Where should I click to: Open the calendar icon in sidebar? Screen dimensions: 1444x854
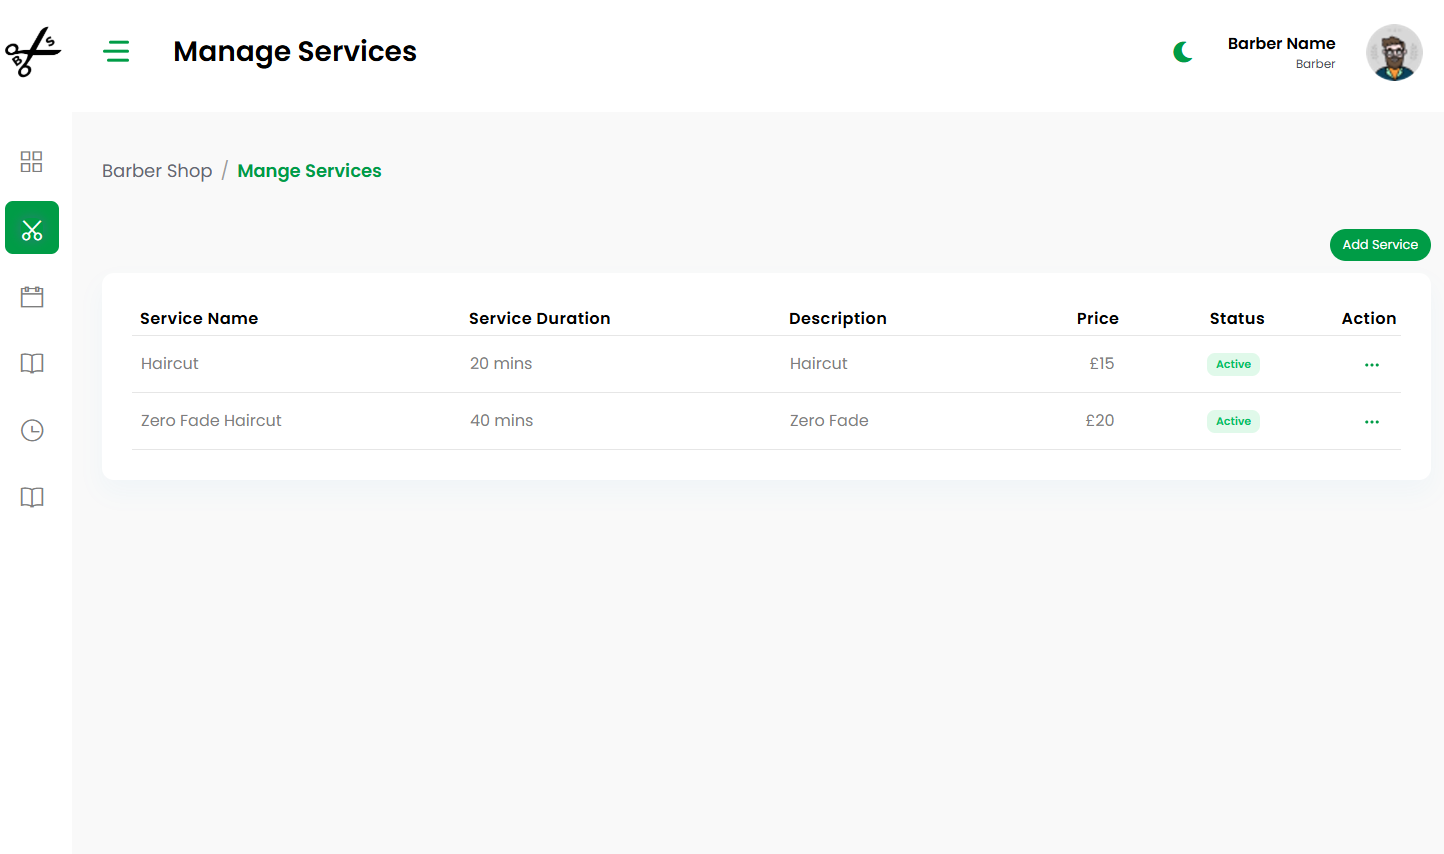32,297
